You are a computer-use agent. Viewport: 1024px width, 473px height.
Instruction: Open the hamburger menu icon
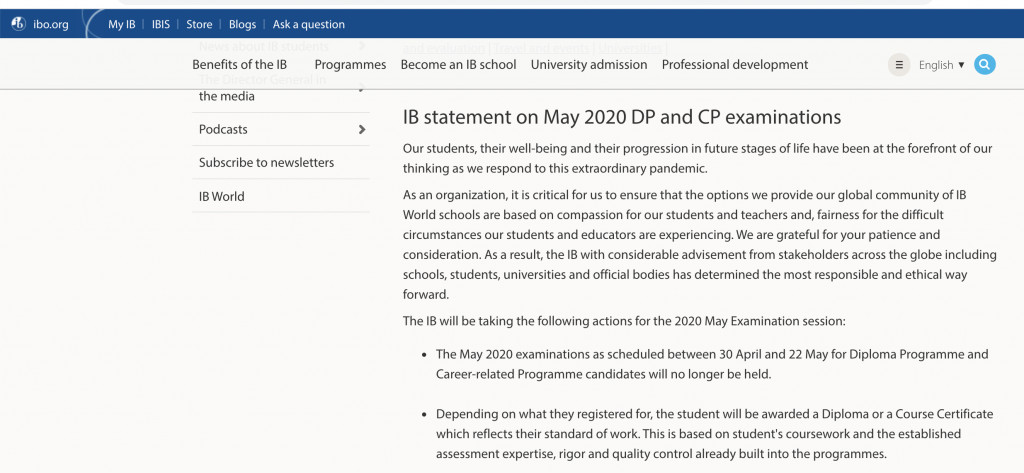tap(899, 65)
